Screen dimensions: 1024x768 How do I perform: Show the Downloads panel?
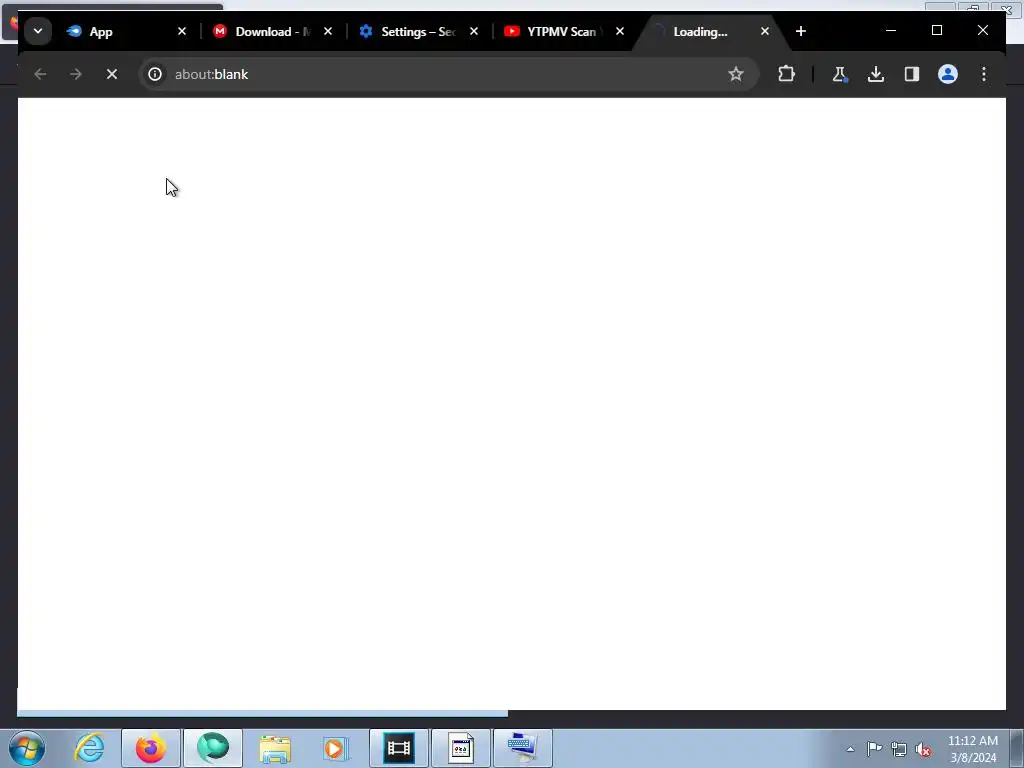point(876,74)
